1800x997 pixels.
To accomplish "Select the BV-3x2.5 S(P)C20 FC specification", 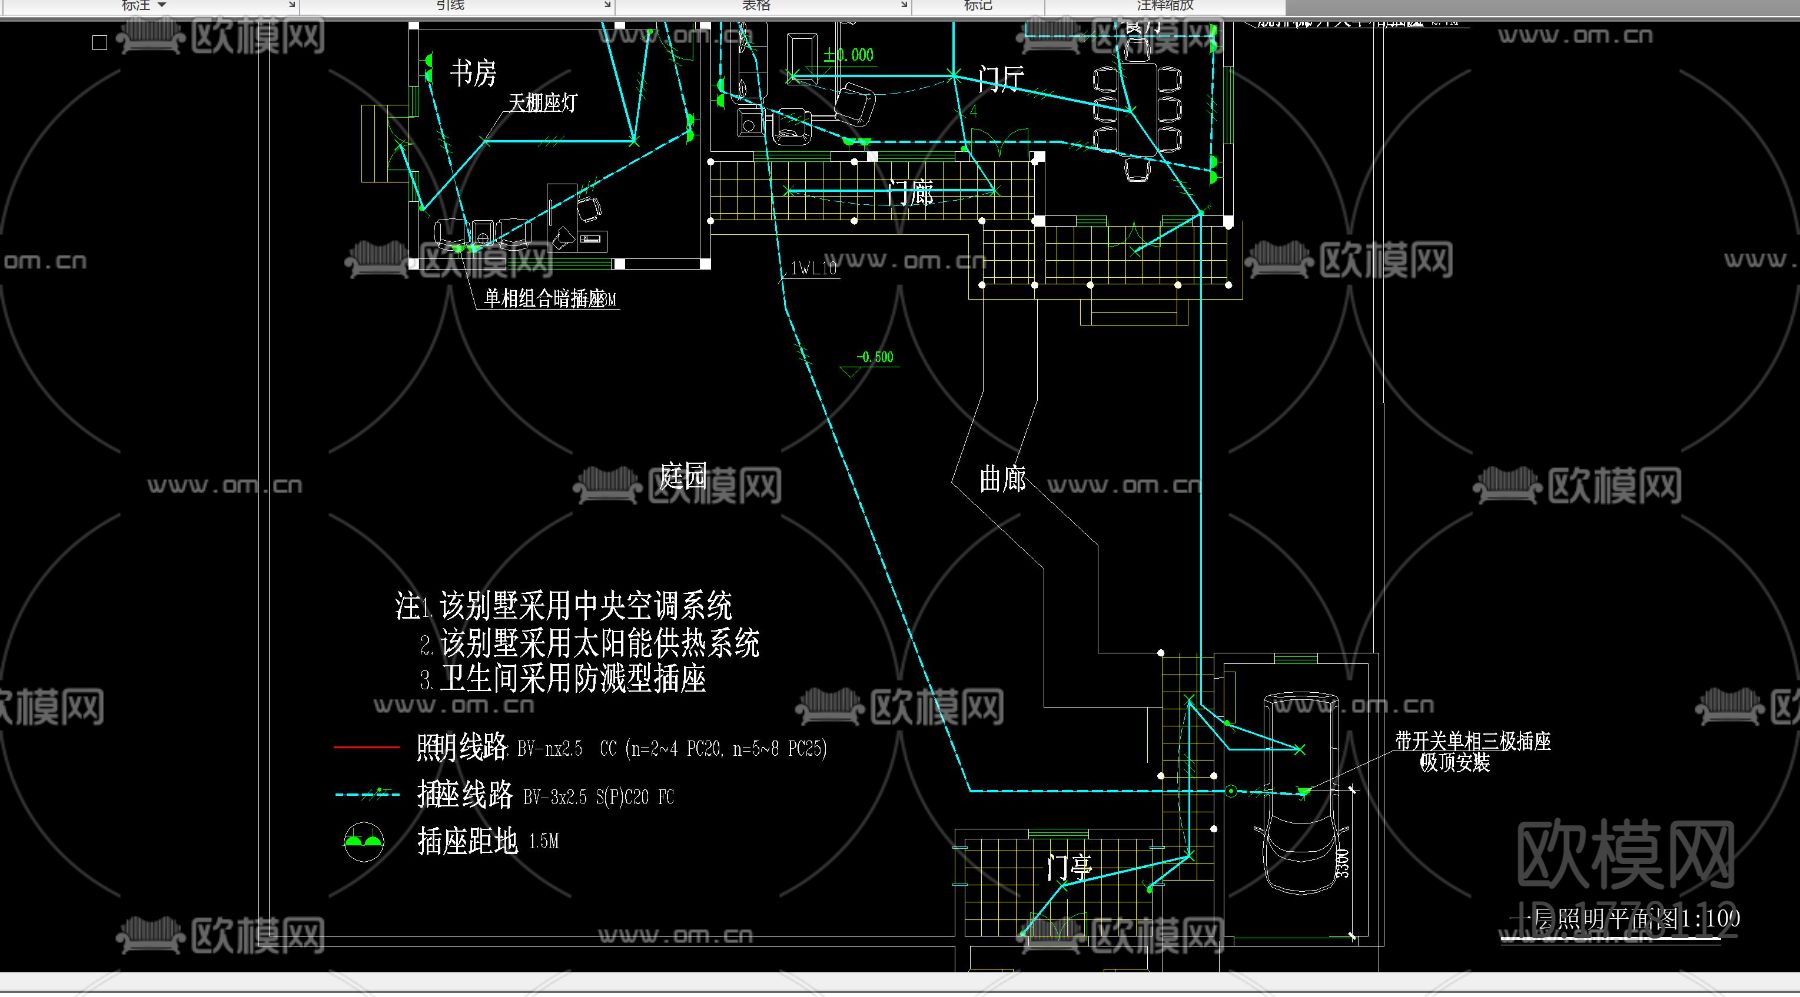I will click(x=599, y=797).
